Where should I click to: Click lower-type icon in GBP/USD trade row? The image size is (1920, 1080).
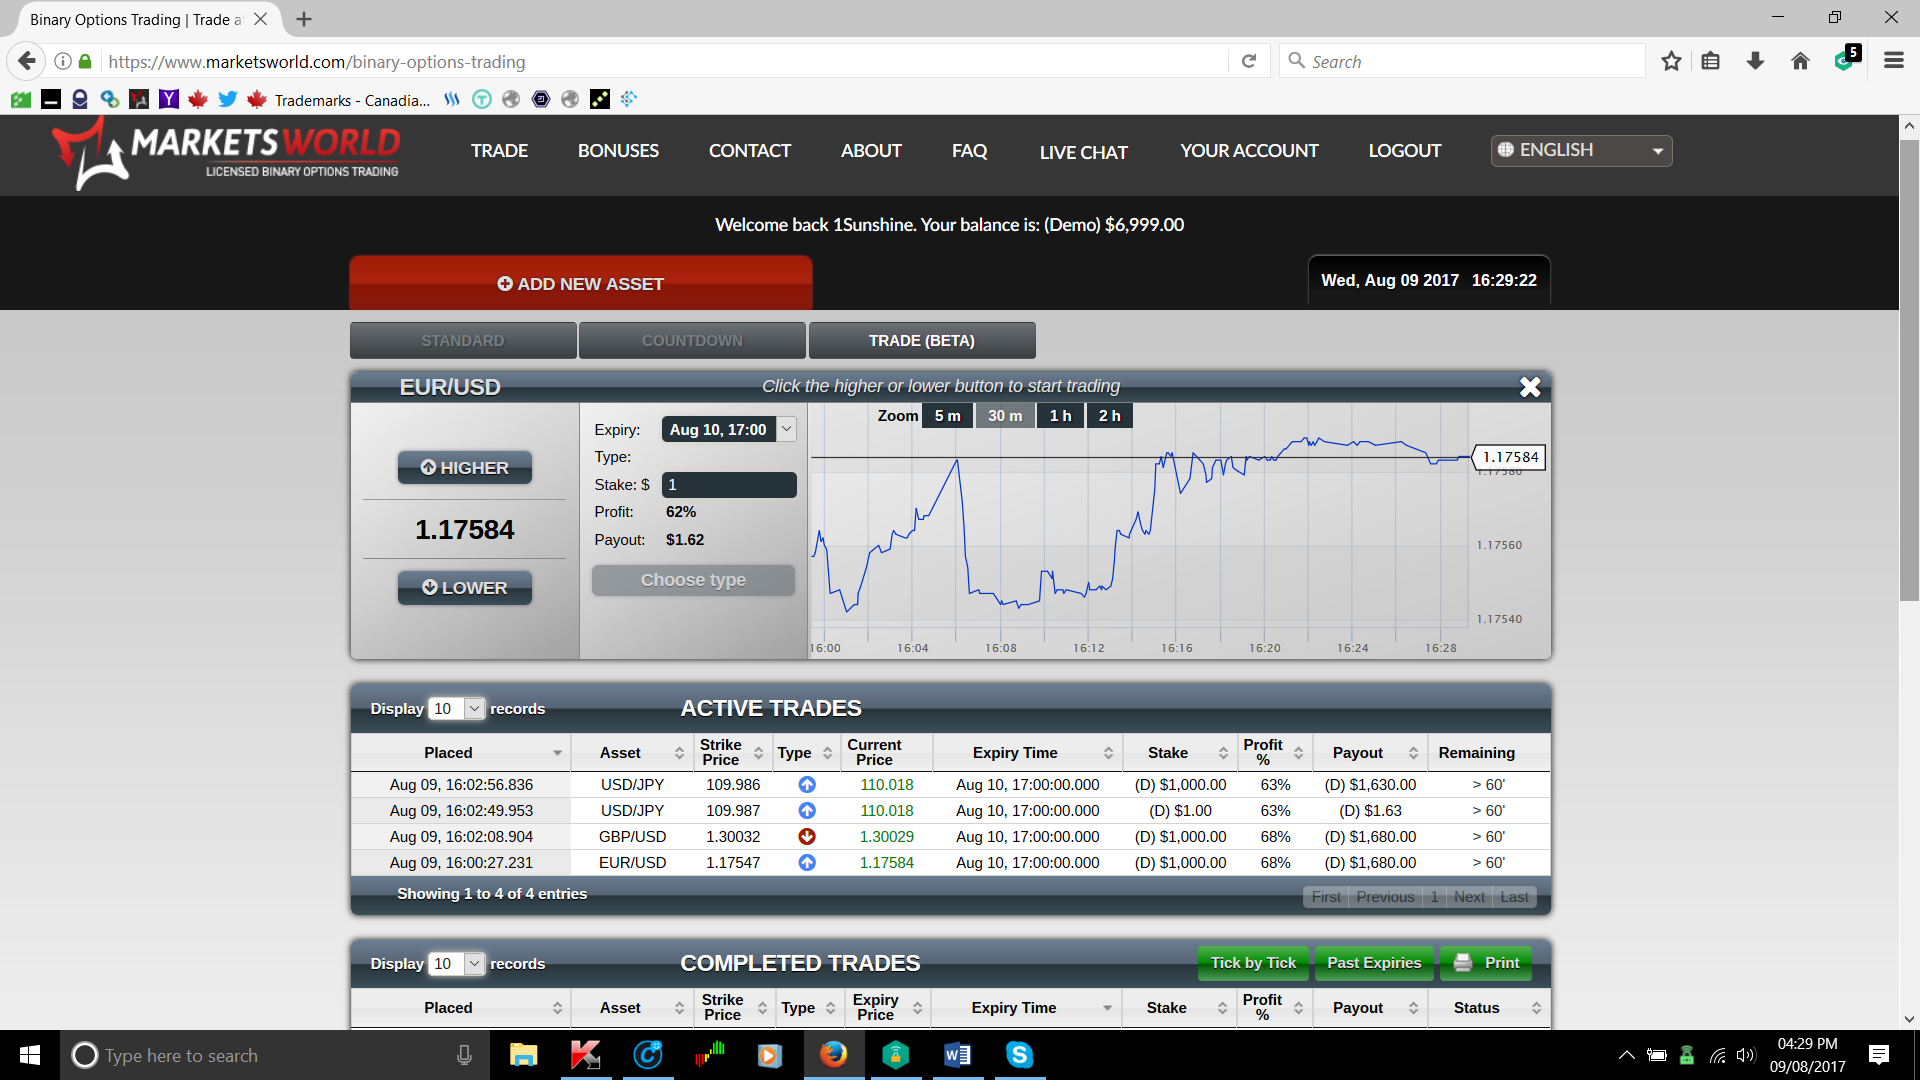[x=807, y=837]
